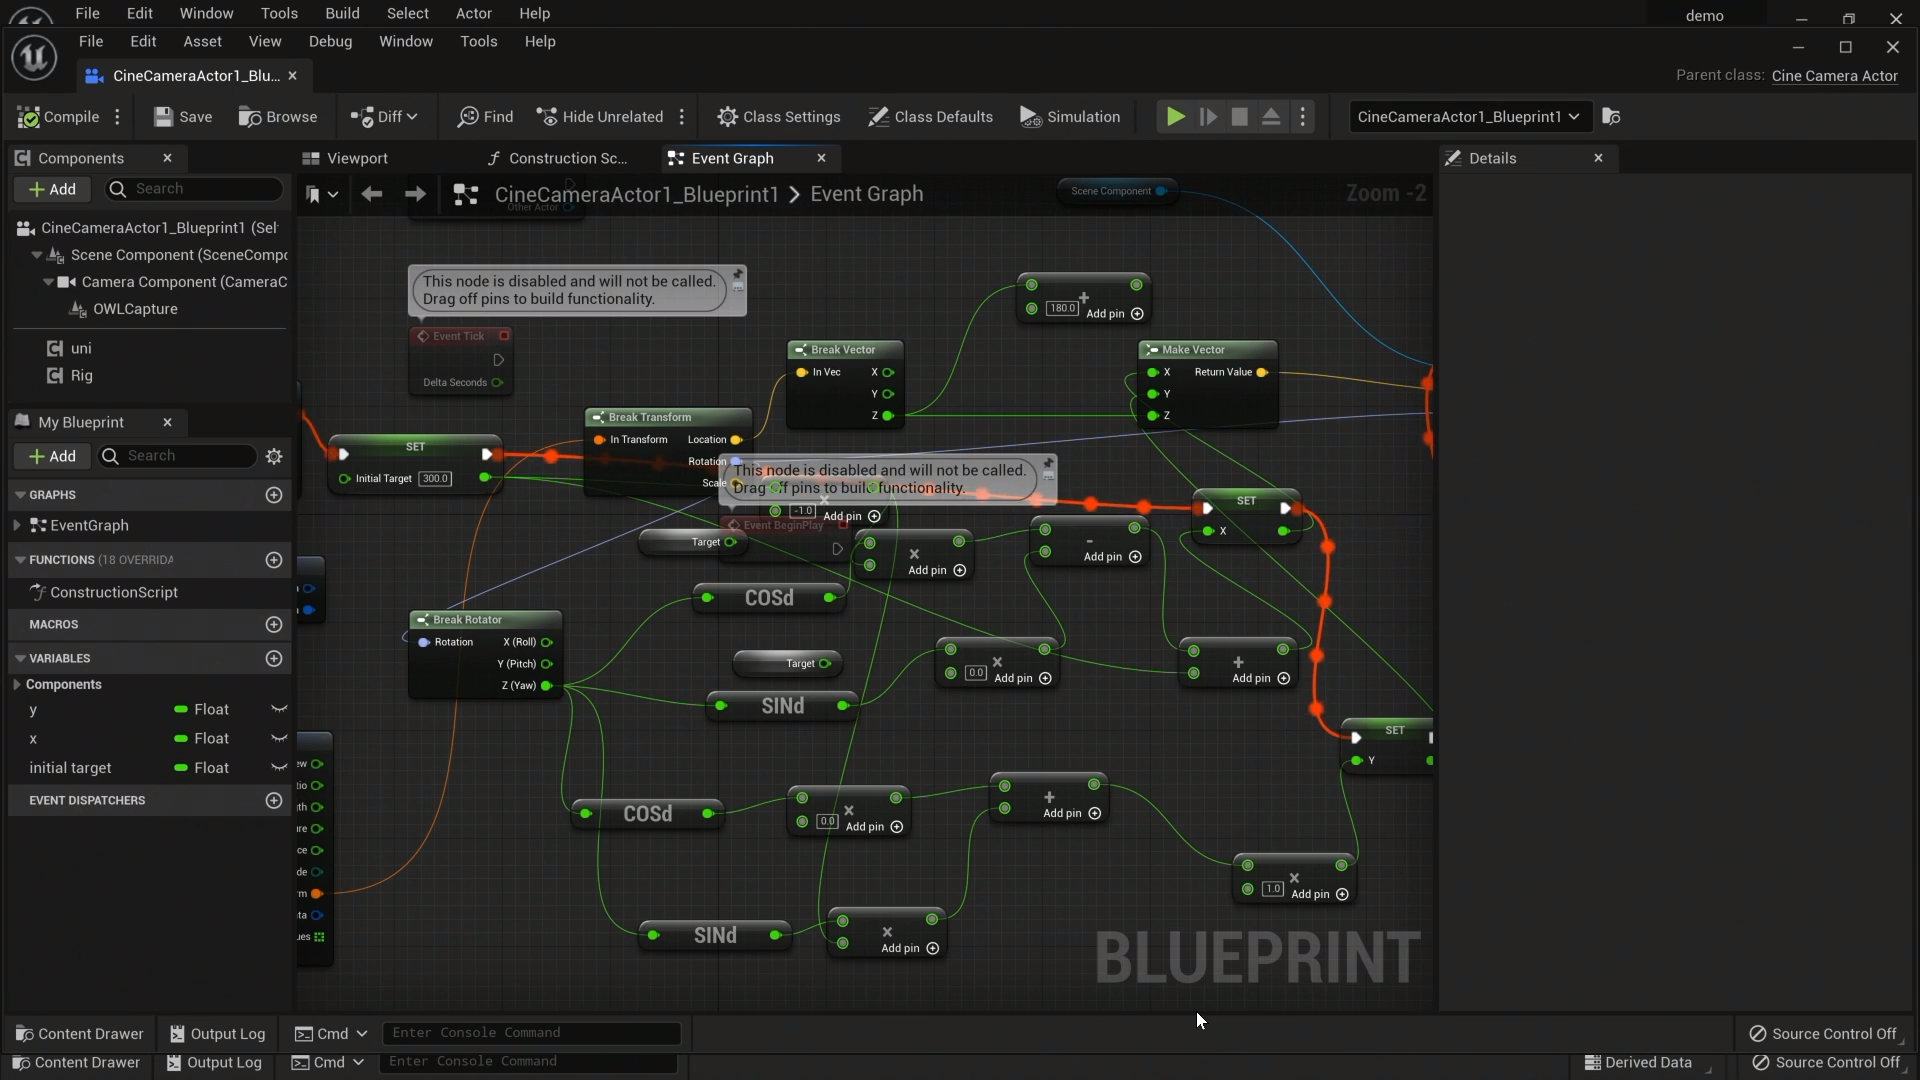The height and width of the screenshot is (1080, 1920).
Task: Add a new function override with plus icon
Action: click(274, 560)
